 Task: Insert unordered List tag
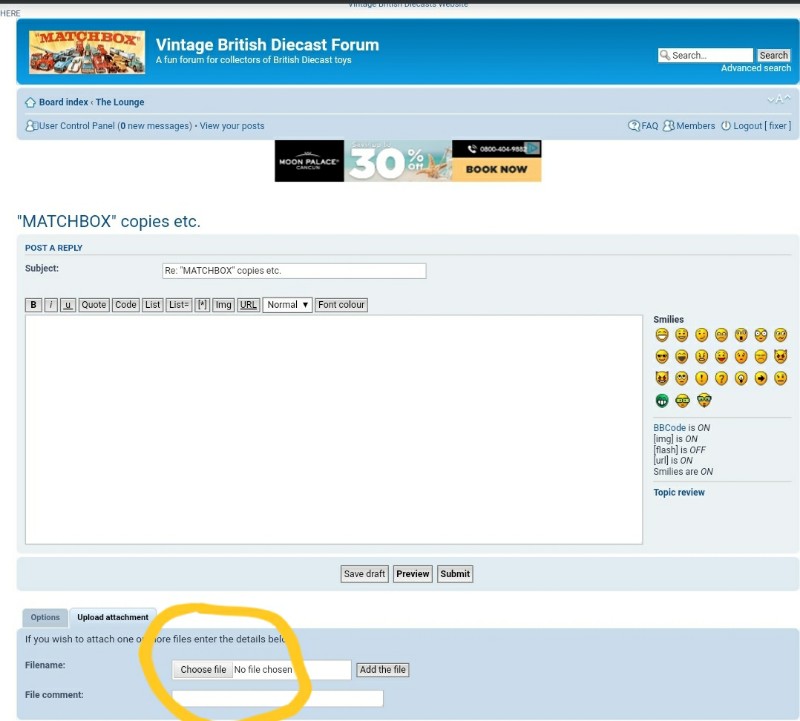pos(153,305)
